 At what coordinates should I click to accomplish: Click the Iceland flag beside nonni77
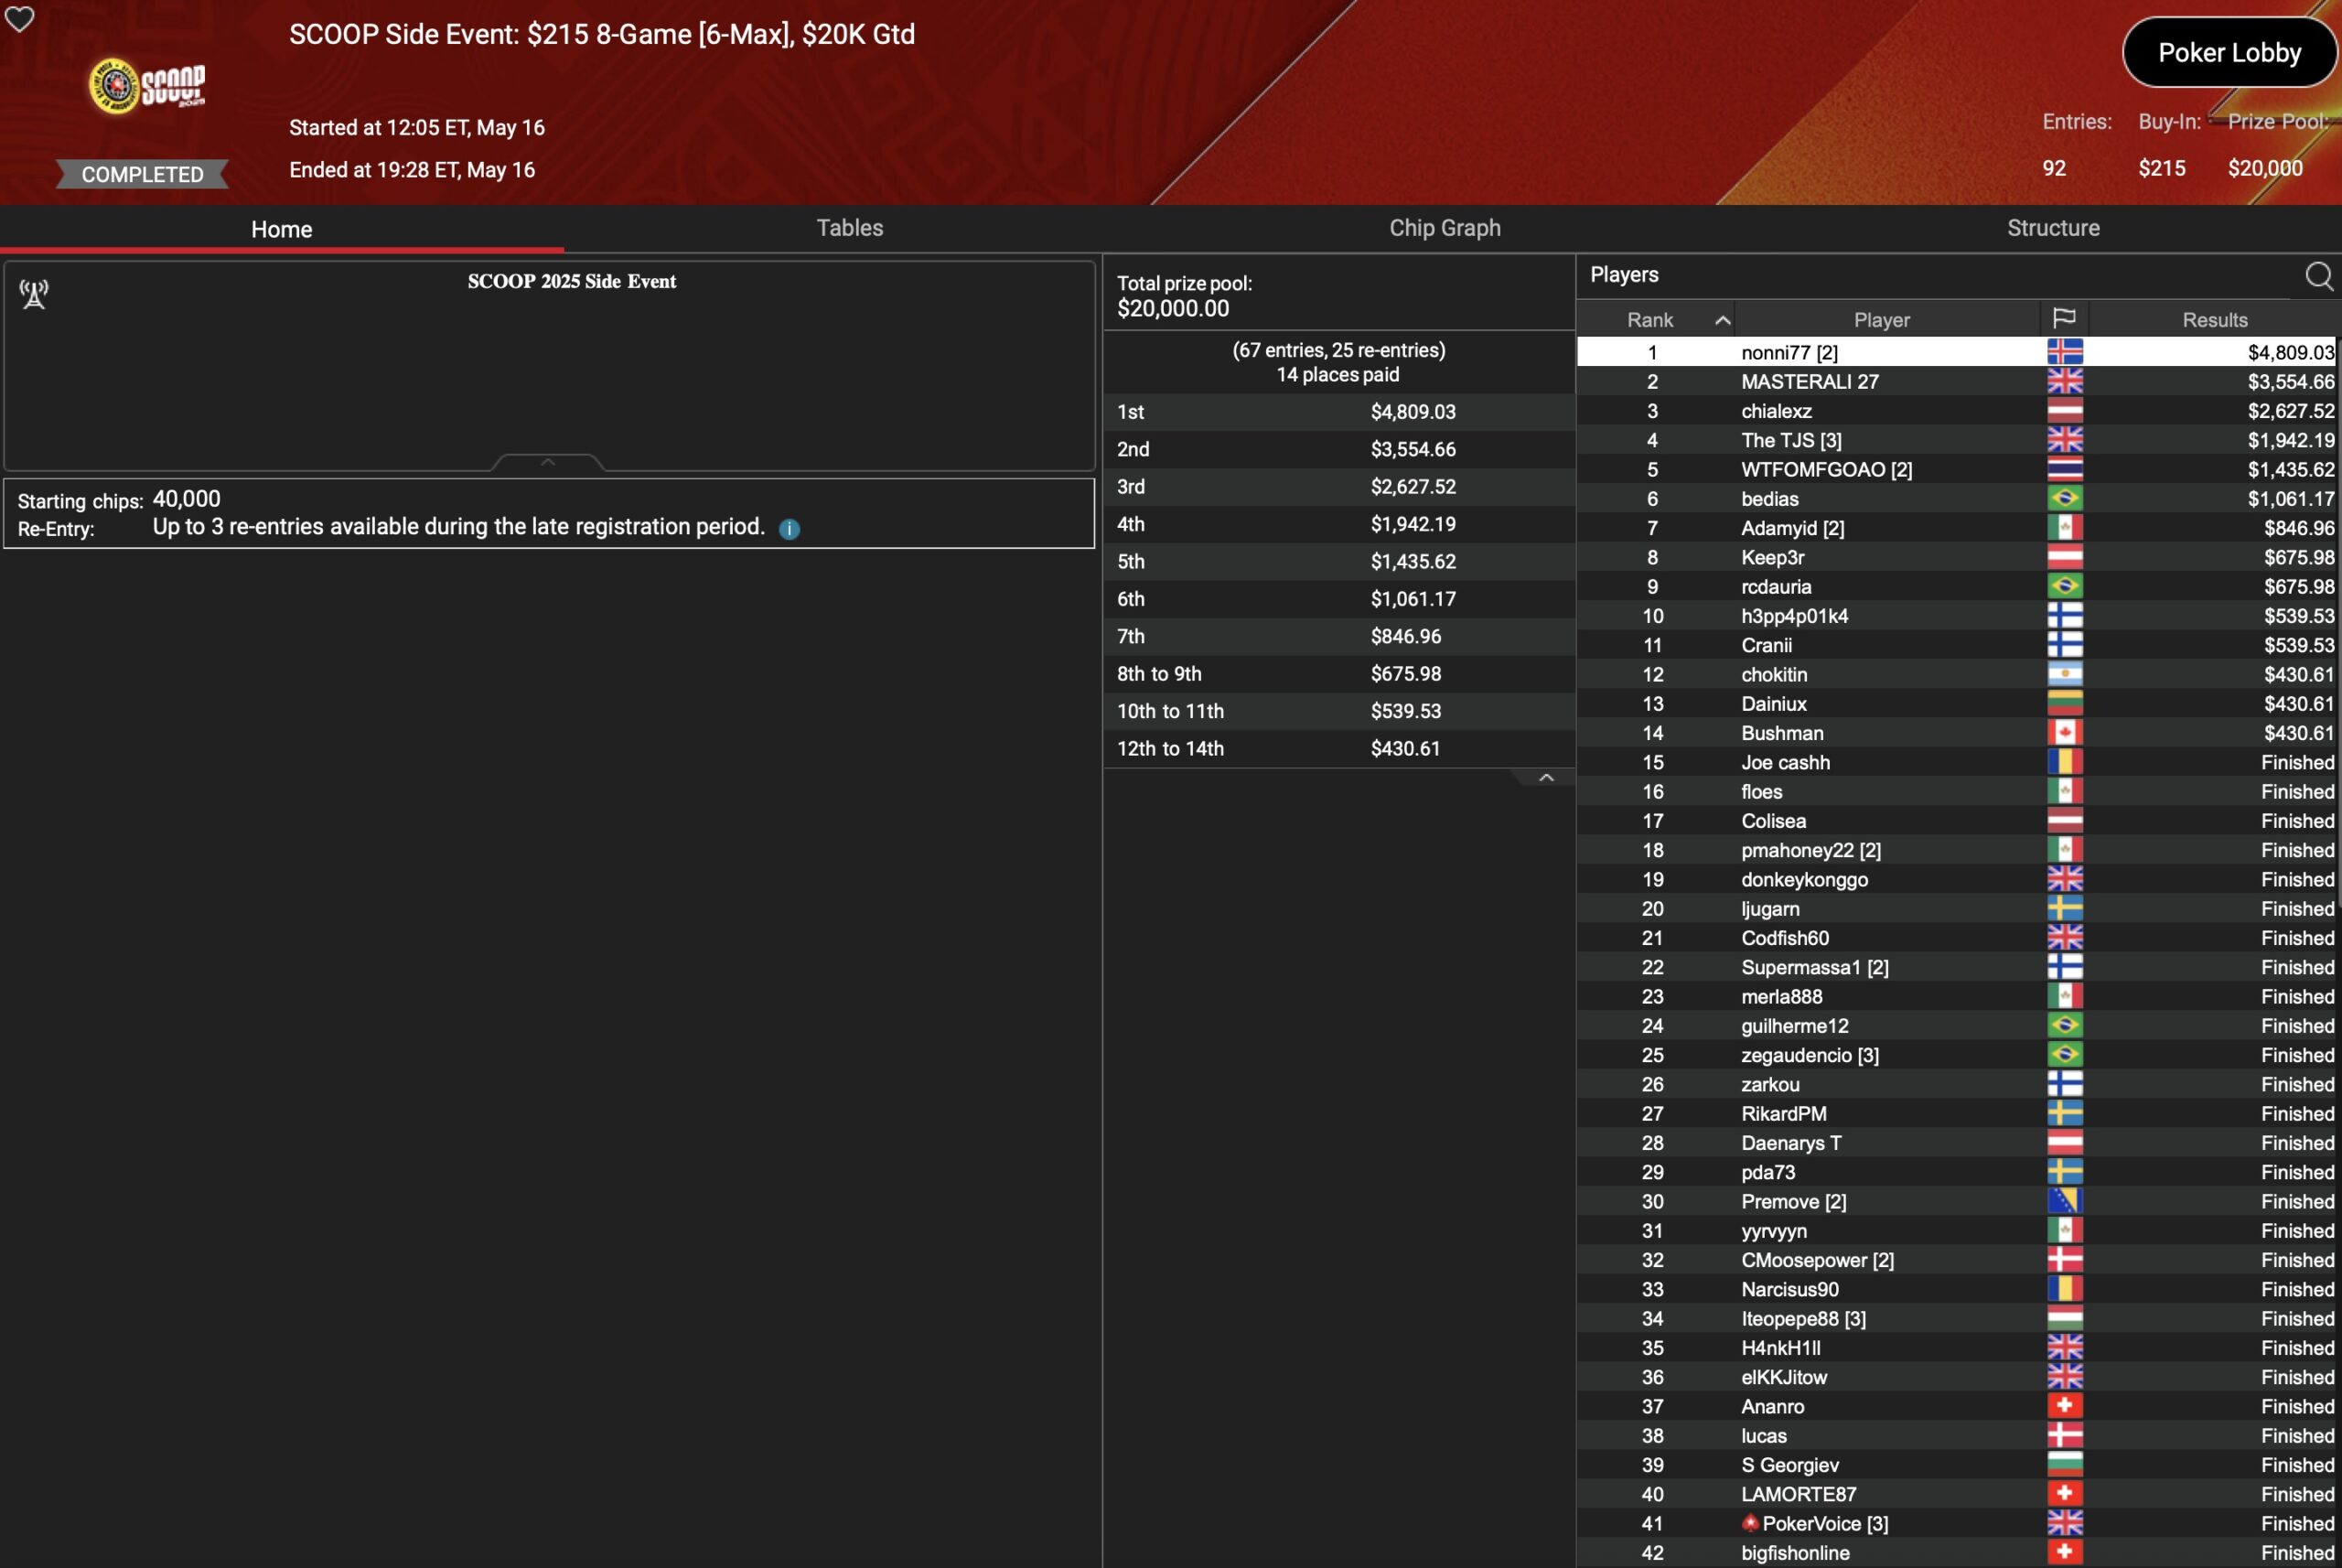pos(2064,352)
